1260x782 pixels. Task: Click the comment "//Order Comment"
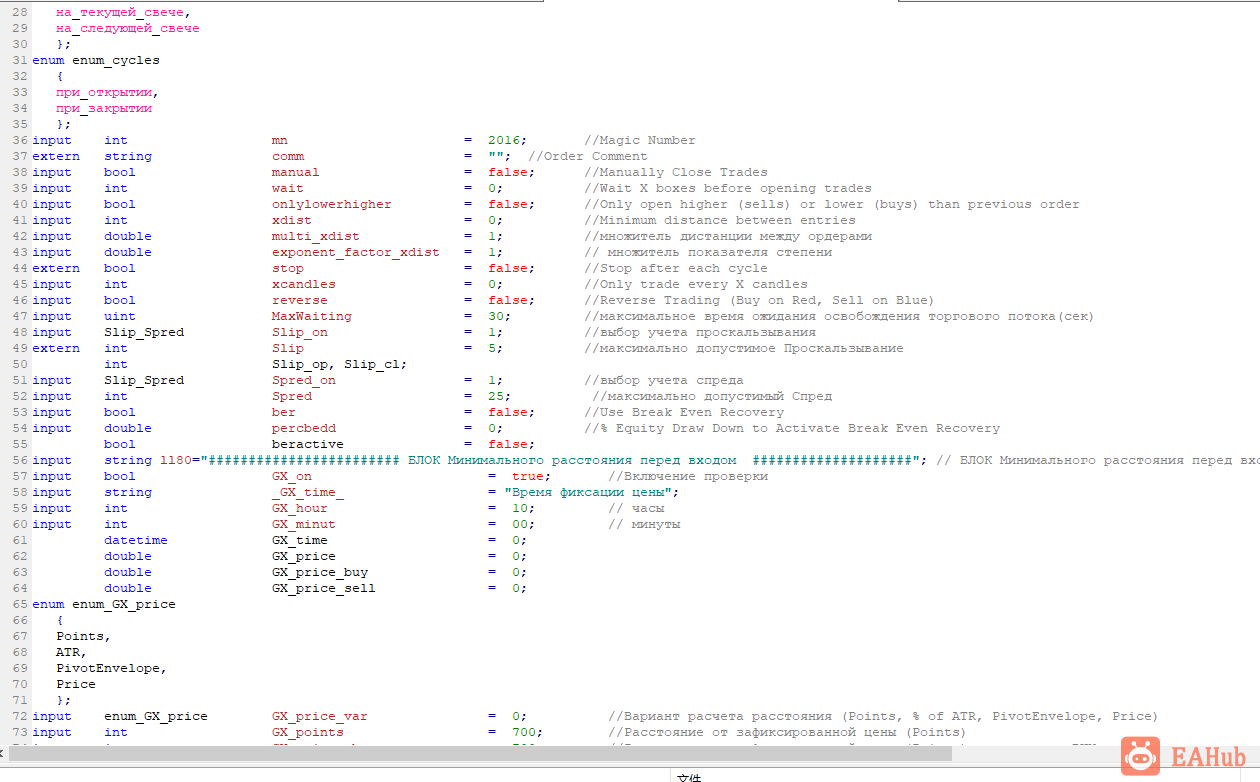pyautogui.click(x=588, y=156)
